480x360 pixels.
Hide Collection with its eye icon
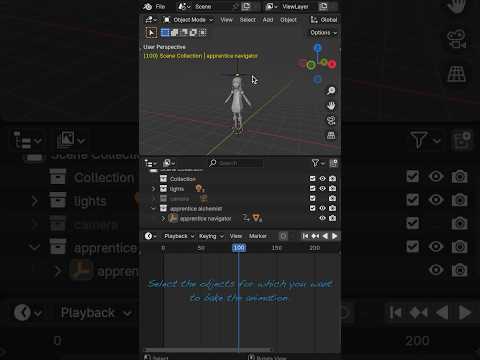[x=322, y=179]
